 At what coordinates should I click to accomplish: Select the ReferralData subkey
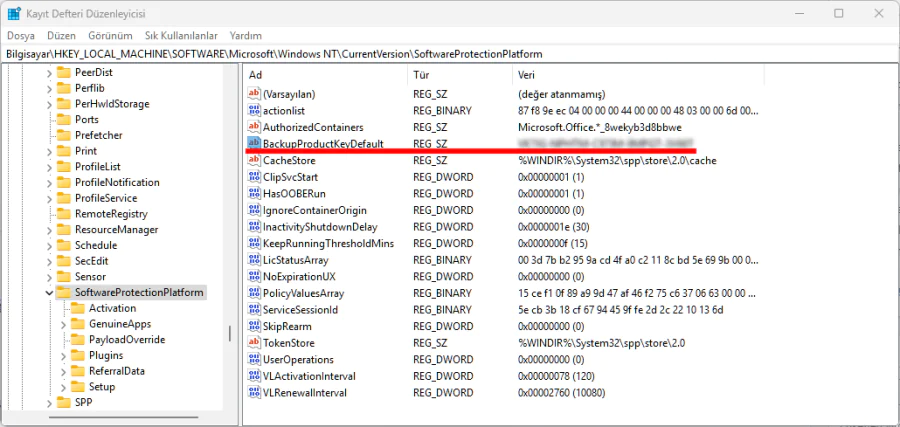[x=117, y=371]
